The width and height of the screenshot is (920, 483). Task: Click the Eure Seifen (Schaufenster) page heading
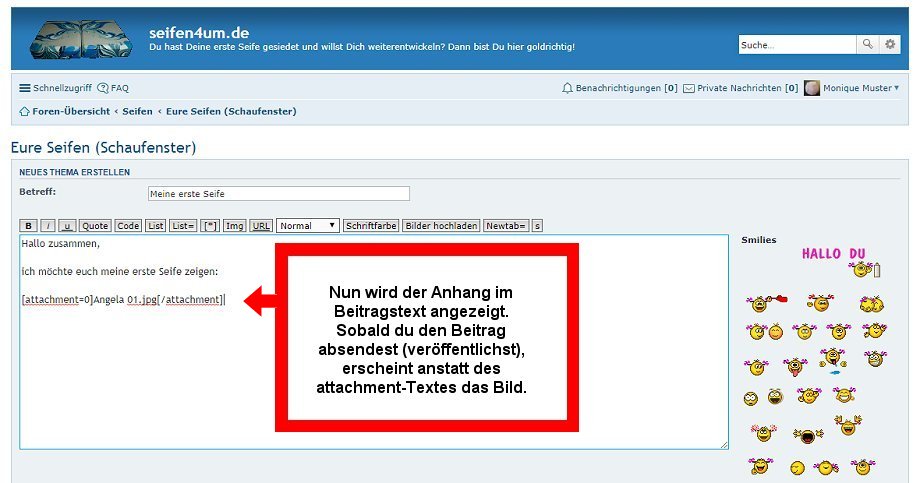(103, 147)
